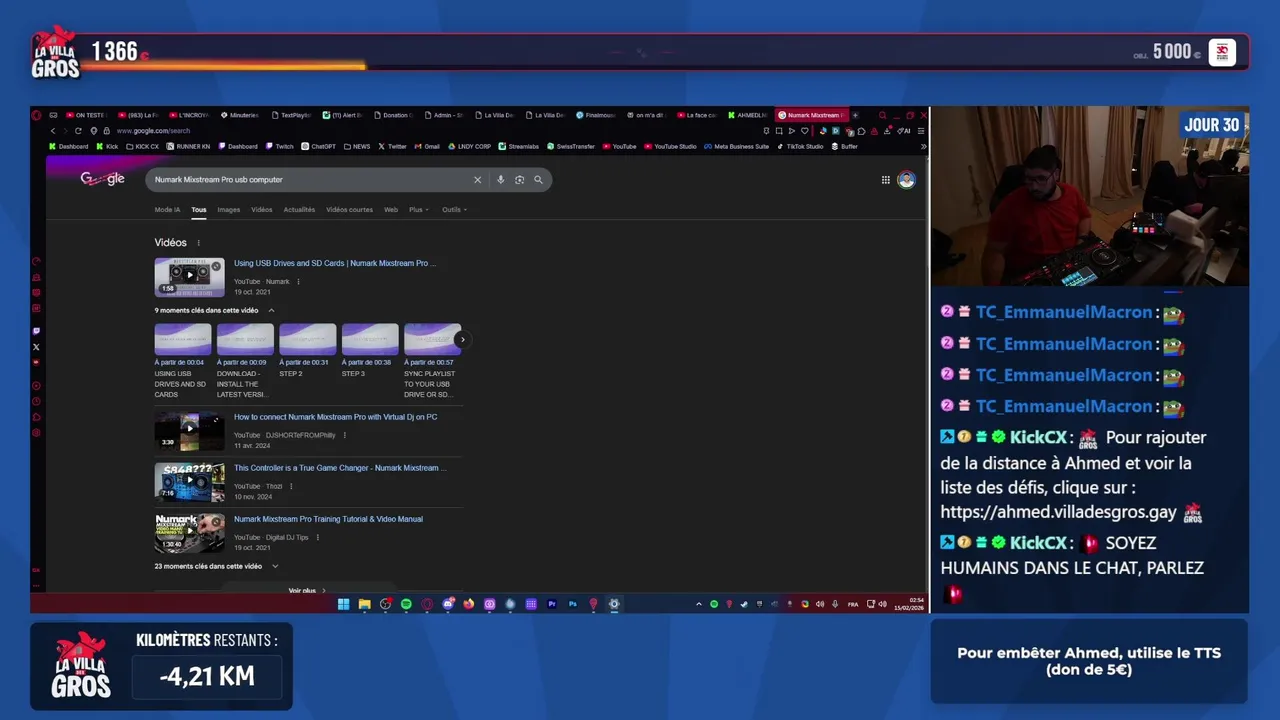The height and width of the screenshot is (720, 1280).
Task: Show hidden system tray icons
Action: (x=698, y=604)
